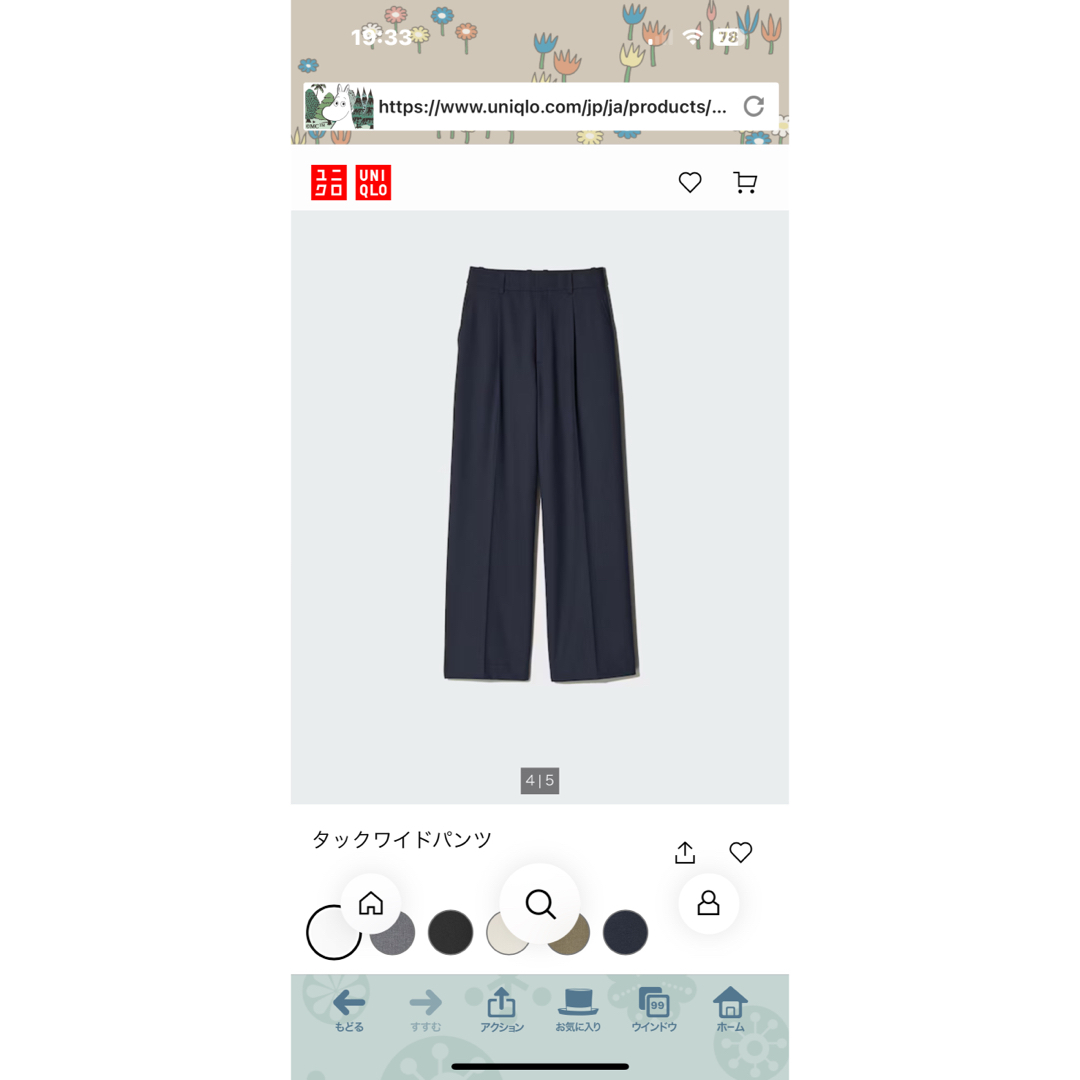The height and width of the screenshot is (1080, 1080).
Task: Select the white color swatch
Action: pyautogui.click(x=333, y=932)
